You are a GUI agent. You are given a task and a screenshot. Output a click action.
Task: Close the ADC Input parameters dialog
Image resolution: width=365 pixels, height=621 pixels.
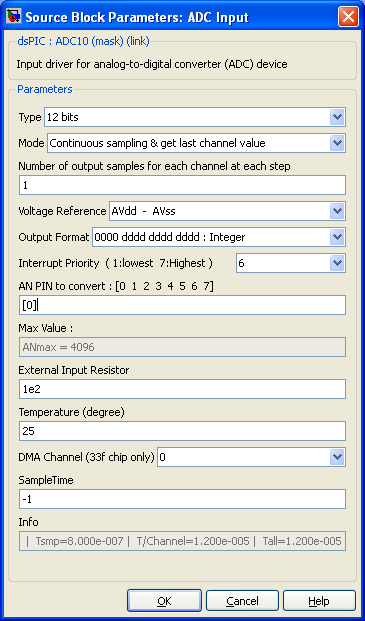pyautogui.click(x=348, y=17)
